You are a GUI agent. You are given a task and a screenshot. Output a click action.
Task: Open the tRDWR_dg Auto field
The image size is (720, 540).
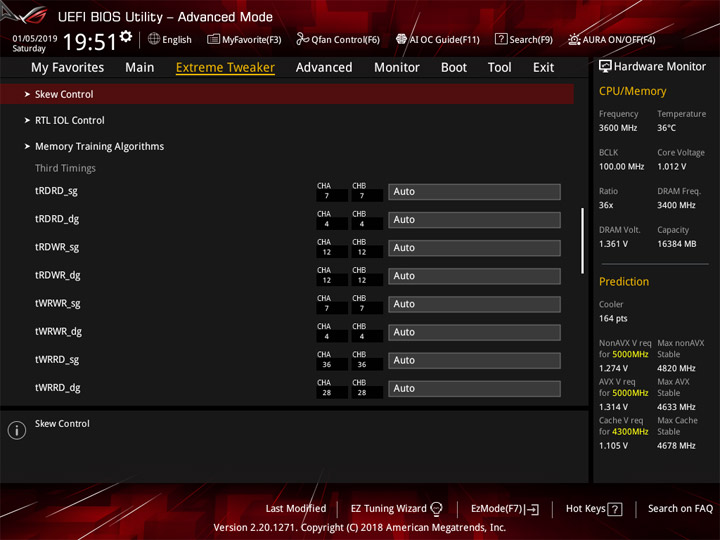coord(474,276)
